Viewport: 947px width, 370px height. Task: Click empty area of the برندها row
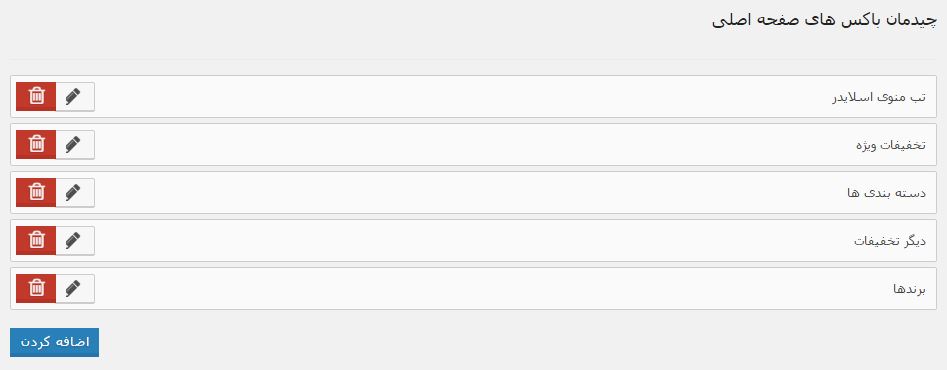(483, 289)
